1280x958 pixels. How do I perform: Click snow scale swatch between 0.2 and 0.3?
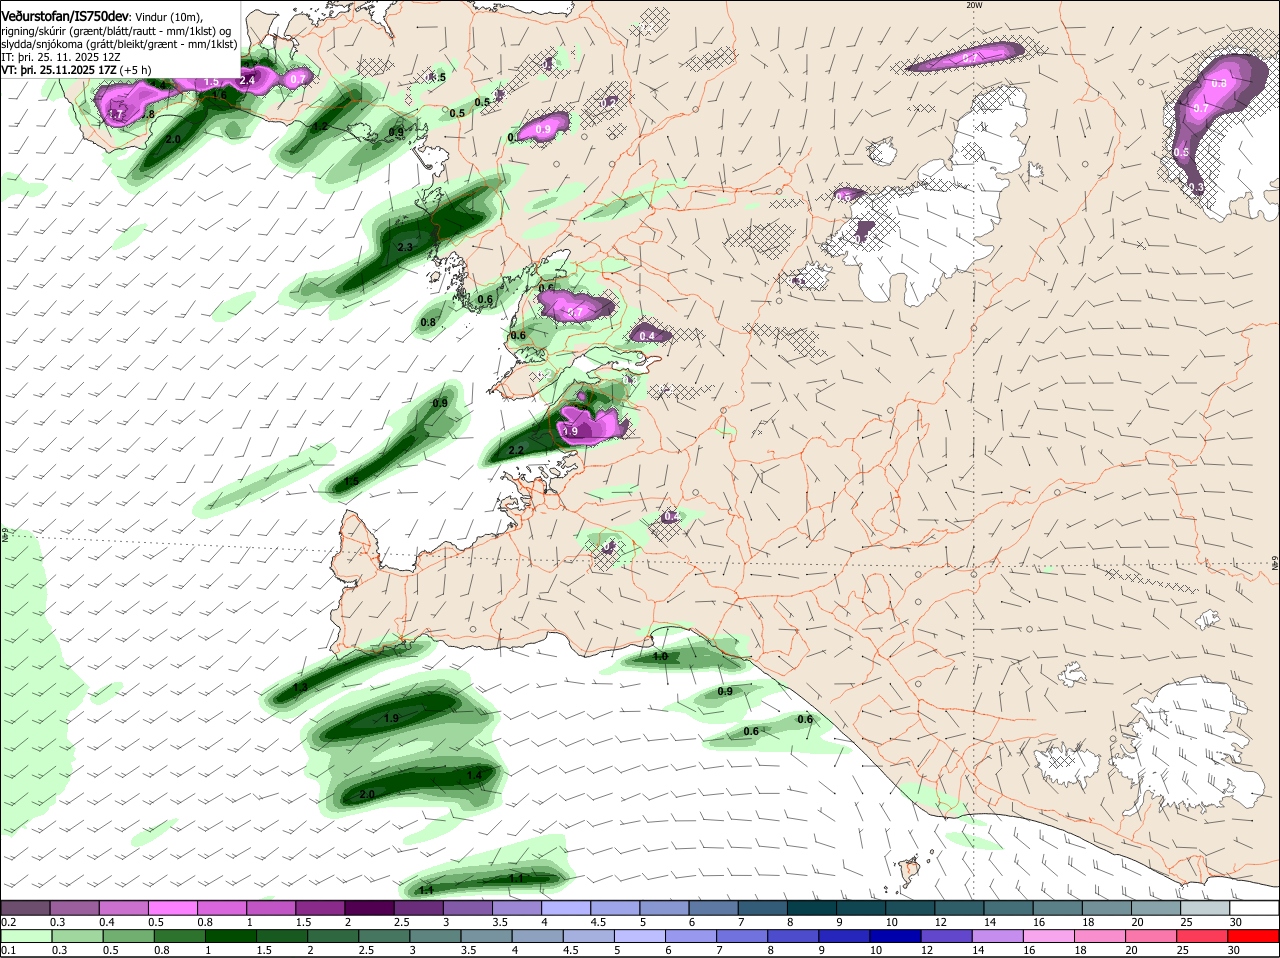tap(24, 907)
